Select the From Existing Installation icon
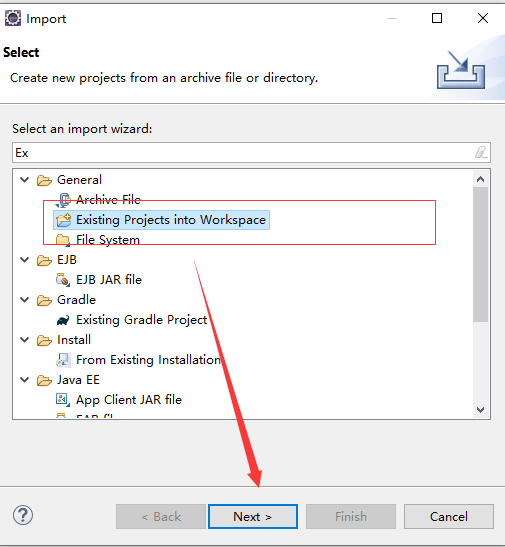Screen dimensions: 505x547 click(63, 360)
